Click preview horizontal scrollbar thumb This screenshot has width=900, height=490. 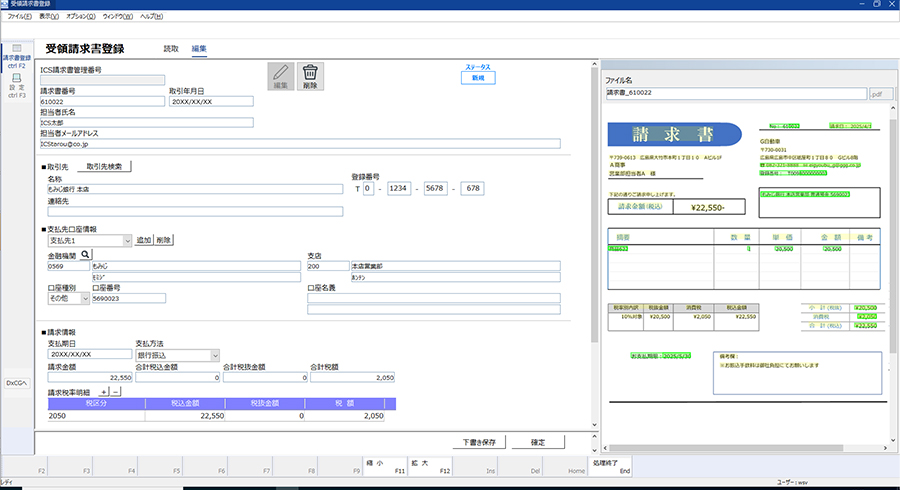point(726,448)
